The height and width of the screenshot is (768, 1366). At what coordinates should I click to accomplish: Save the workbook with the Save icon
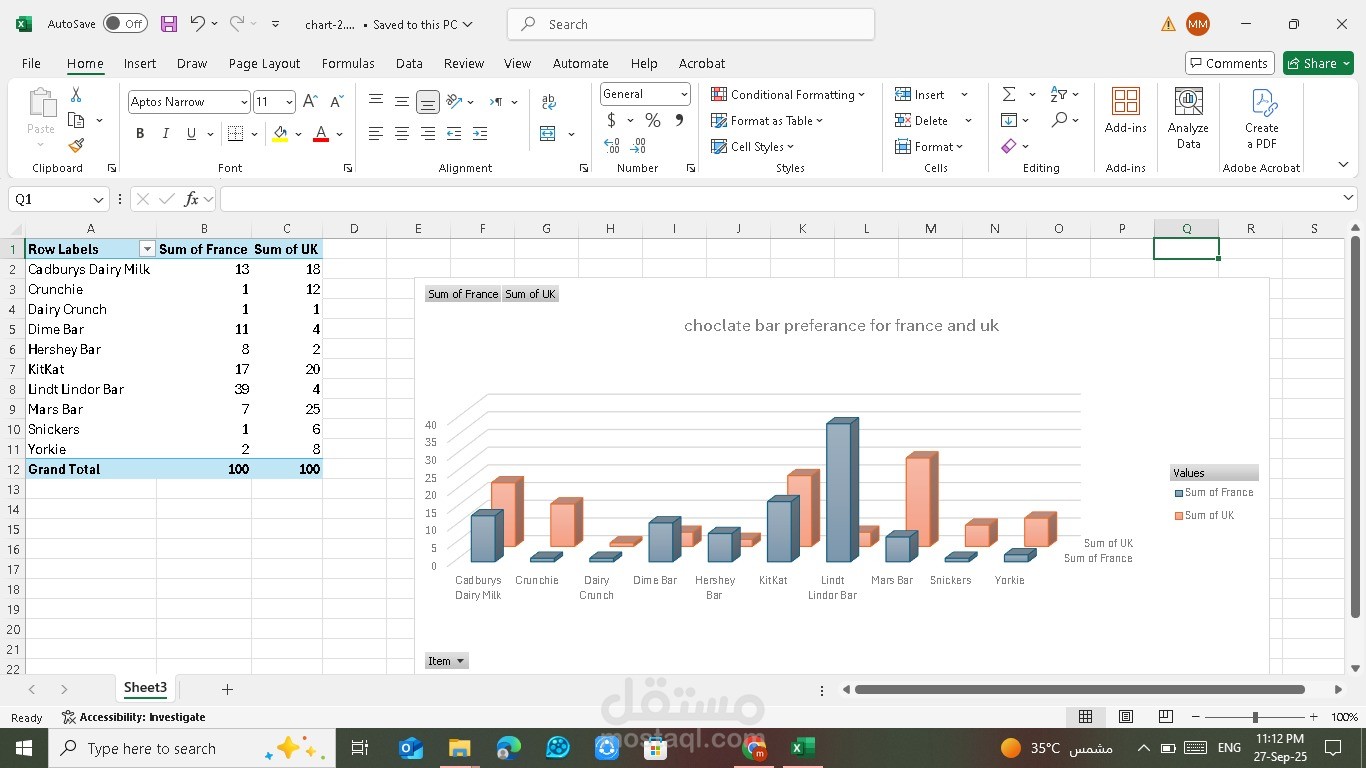pyautogui.click(x=168, y=24)
